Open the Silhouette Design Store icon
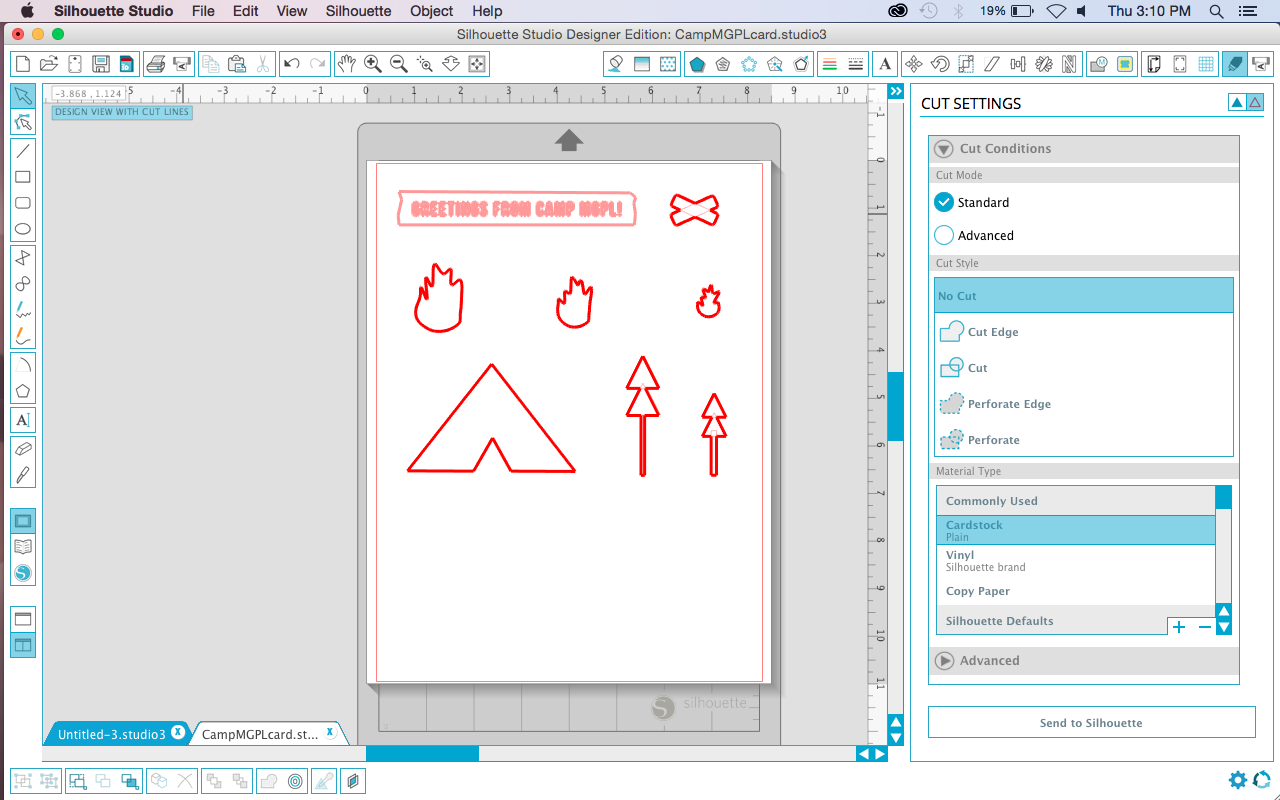This screenshot has width=1280, height=800. click(x=23, y=573)
